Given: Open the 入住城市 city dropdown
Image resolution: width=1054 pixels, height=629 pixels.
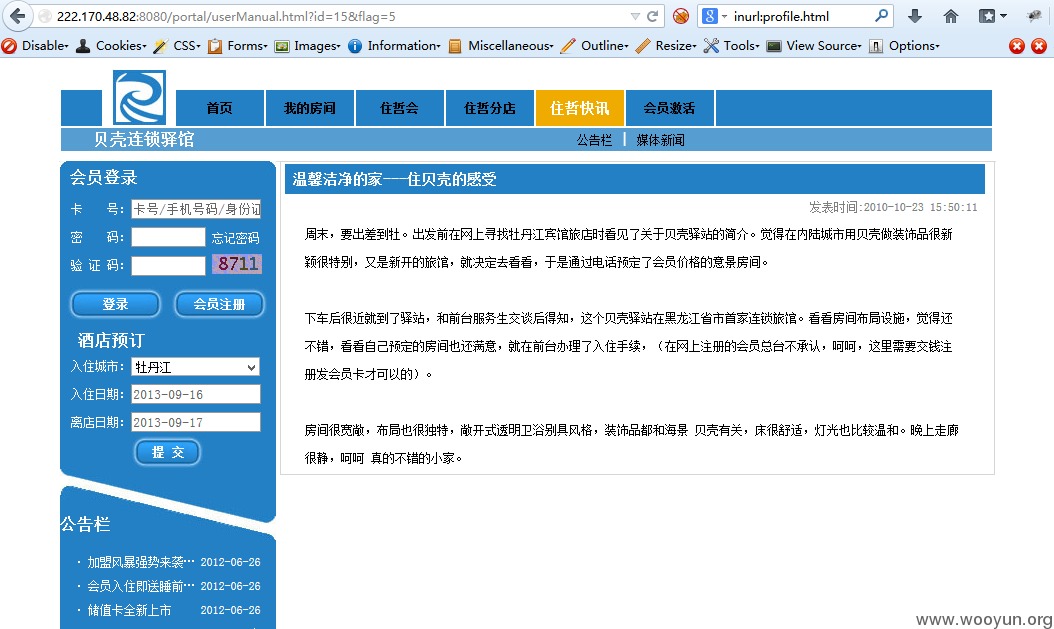Looking at the screenshot, I should pyautogui.click(x=196, y=367).
